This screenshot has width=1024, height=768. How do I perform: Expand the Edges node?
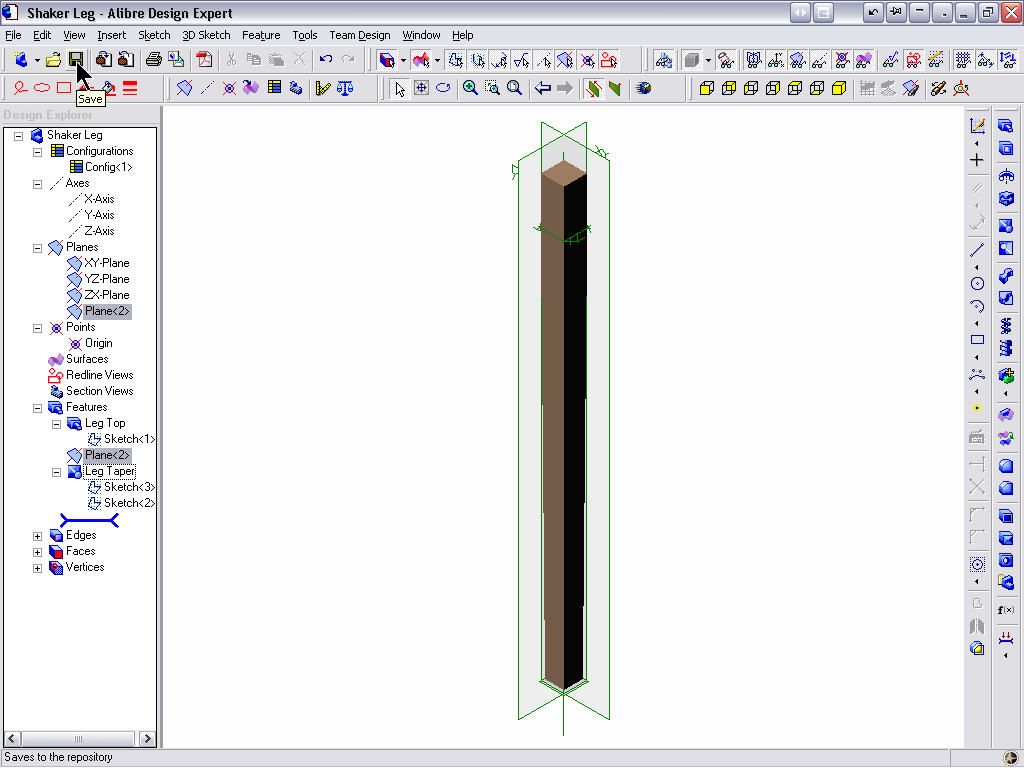pos(37,535)
